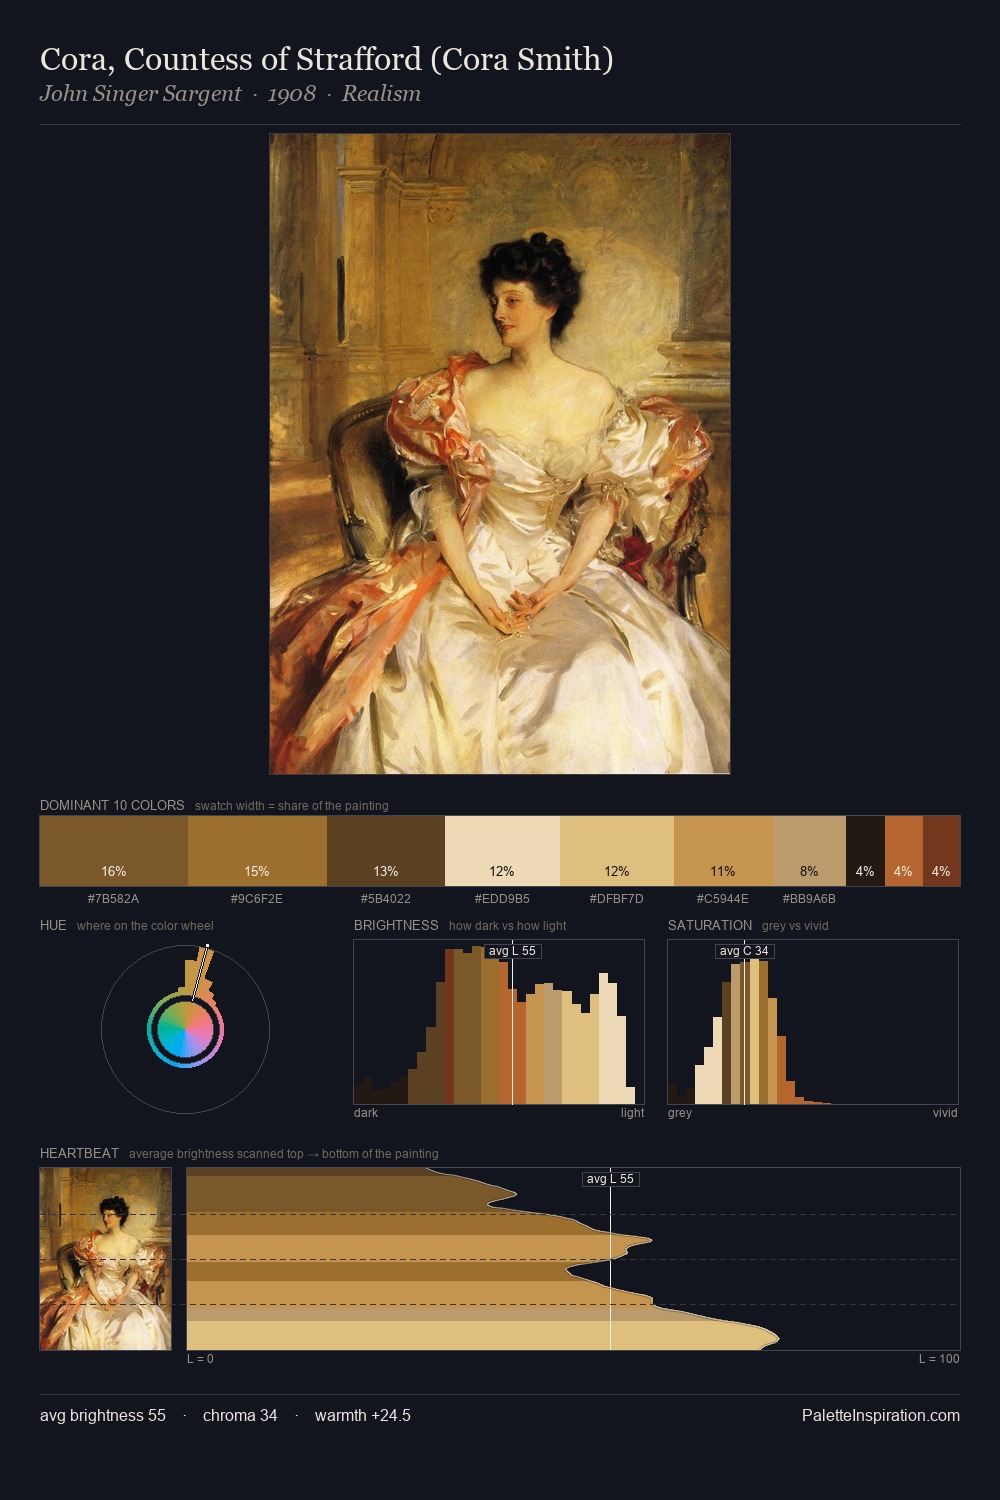Click the 'BRIGHTNESS' section heading
The width and height of the screenshot is (1000, 1500).
(396, 925)
